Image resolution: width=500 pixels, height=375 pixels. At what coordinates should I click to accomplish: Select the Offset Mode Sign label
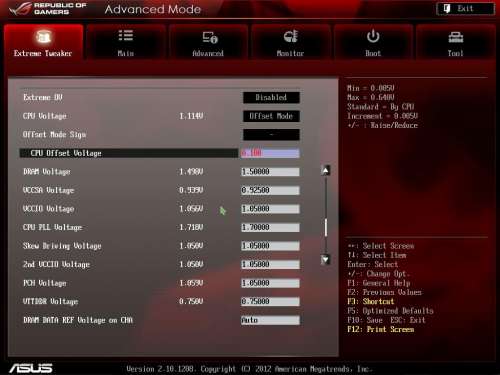[x=54, y=135]
